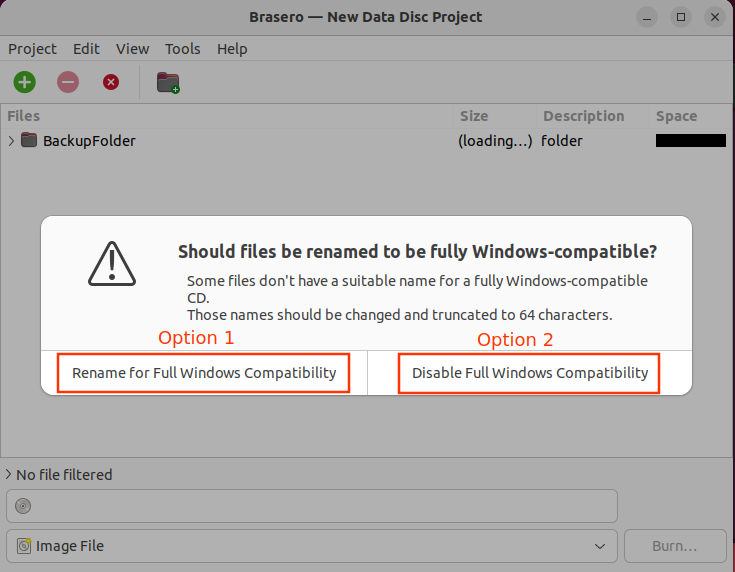Image resolution: width=735 pixels, height=572 pixels.
Task: Expand the BackupFolder tree row
Action: 11,140
